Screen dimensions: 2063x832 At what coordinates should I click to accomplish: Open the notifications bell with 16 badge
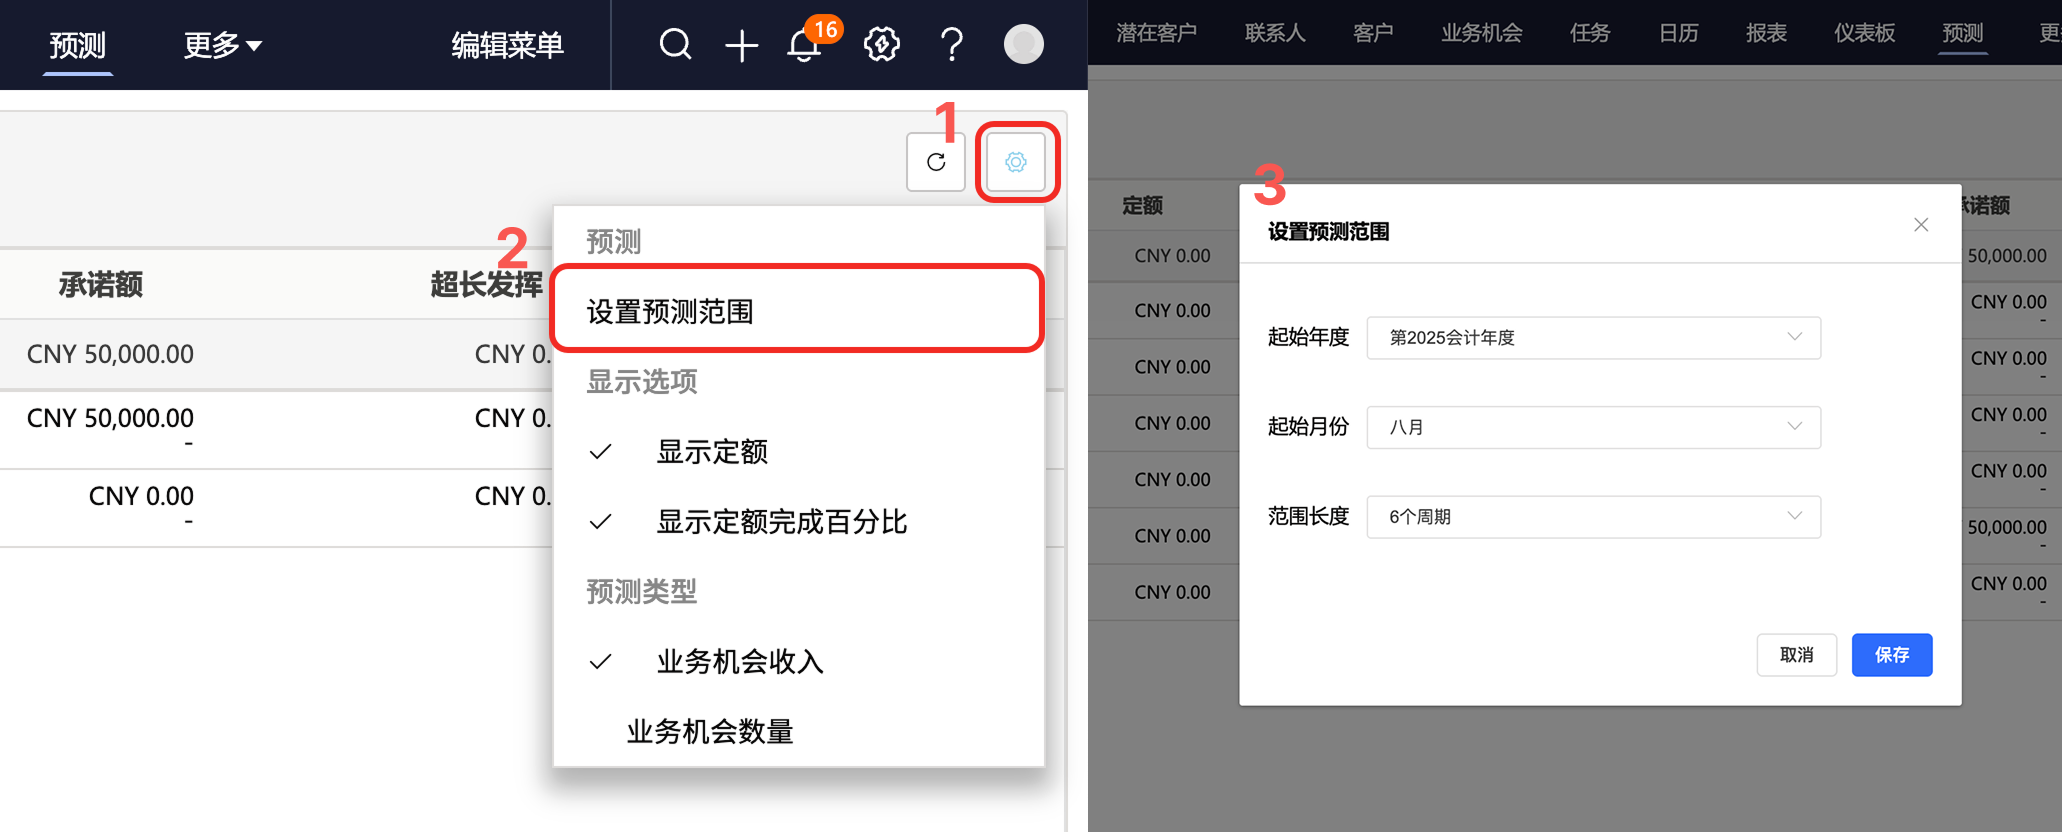click(805, 46)
